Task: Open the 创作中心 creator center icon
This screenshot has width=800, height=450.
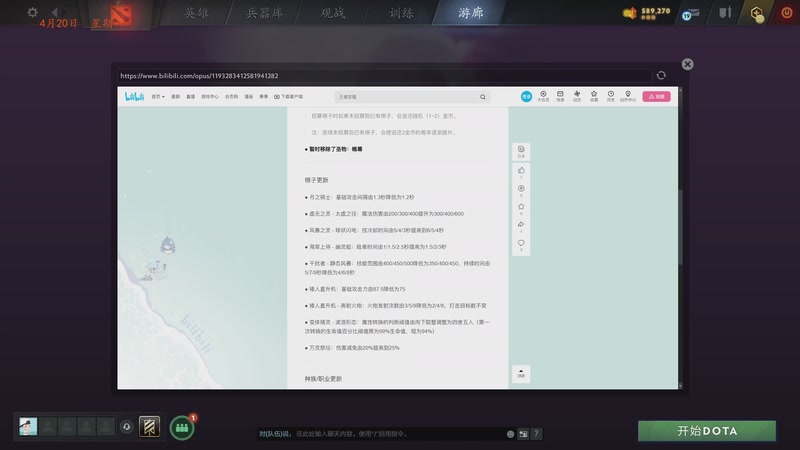Action: point(628,96)
